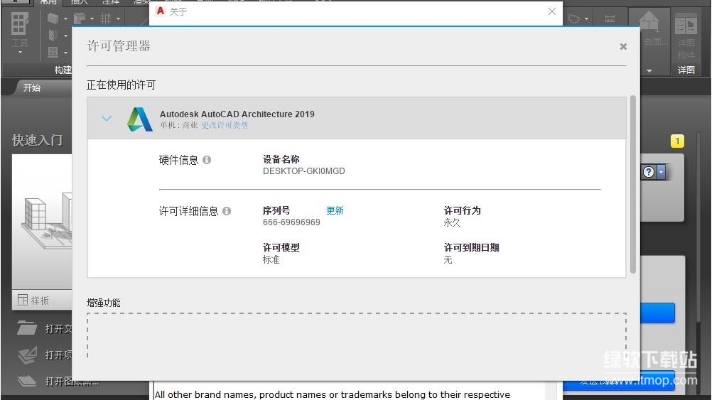The width and height of the screenshot is (712, 400).
Task: Click the Autodesk AutoCAD Architecture logo icon
Action: pyautogui.click(x=139, y=119)
